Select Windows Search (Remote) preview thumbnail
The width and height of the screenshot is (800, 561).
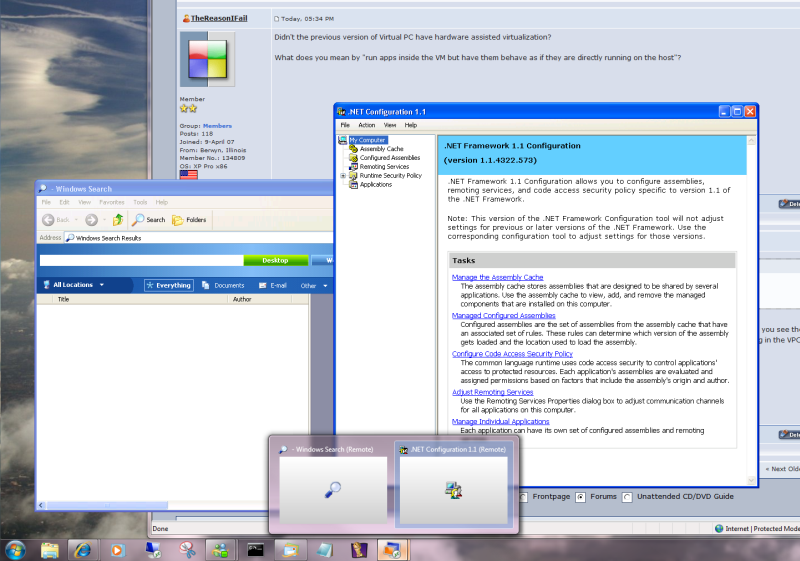333,484
